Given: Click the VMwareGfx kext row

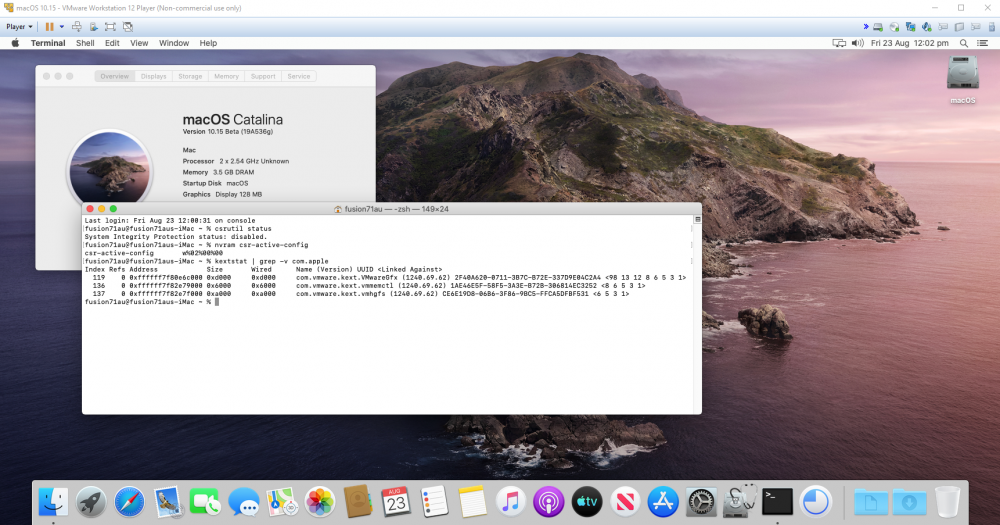Looking at the screenshot, I should tap(388, 277).
